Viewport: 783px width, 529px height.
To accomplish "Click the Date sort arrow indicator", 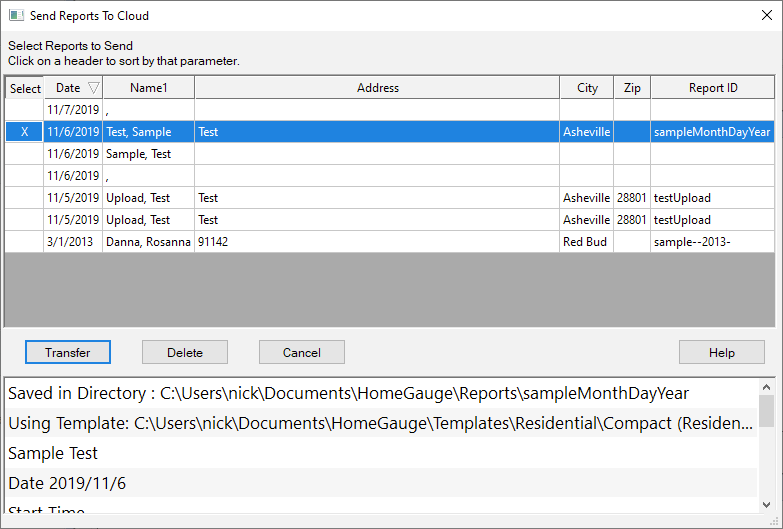I will tap(94, 88).
